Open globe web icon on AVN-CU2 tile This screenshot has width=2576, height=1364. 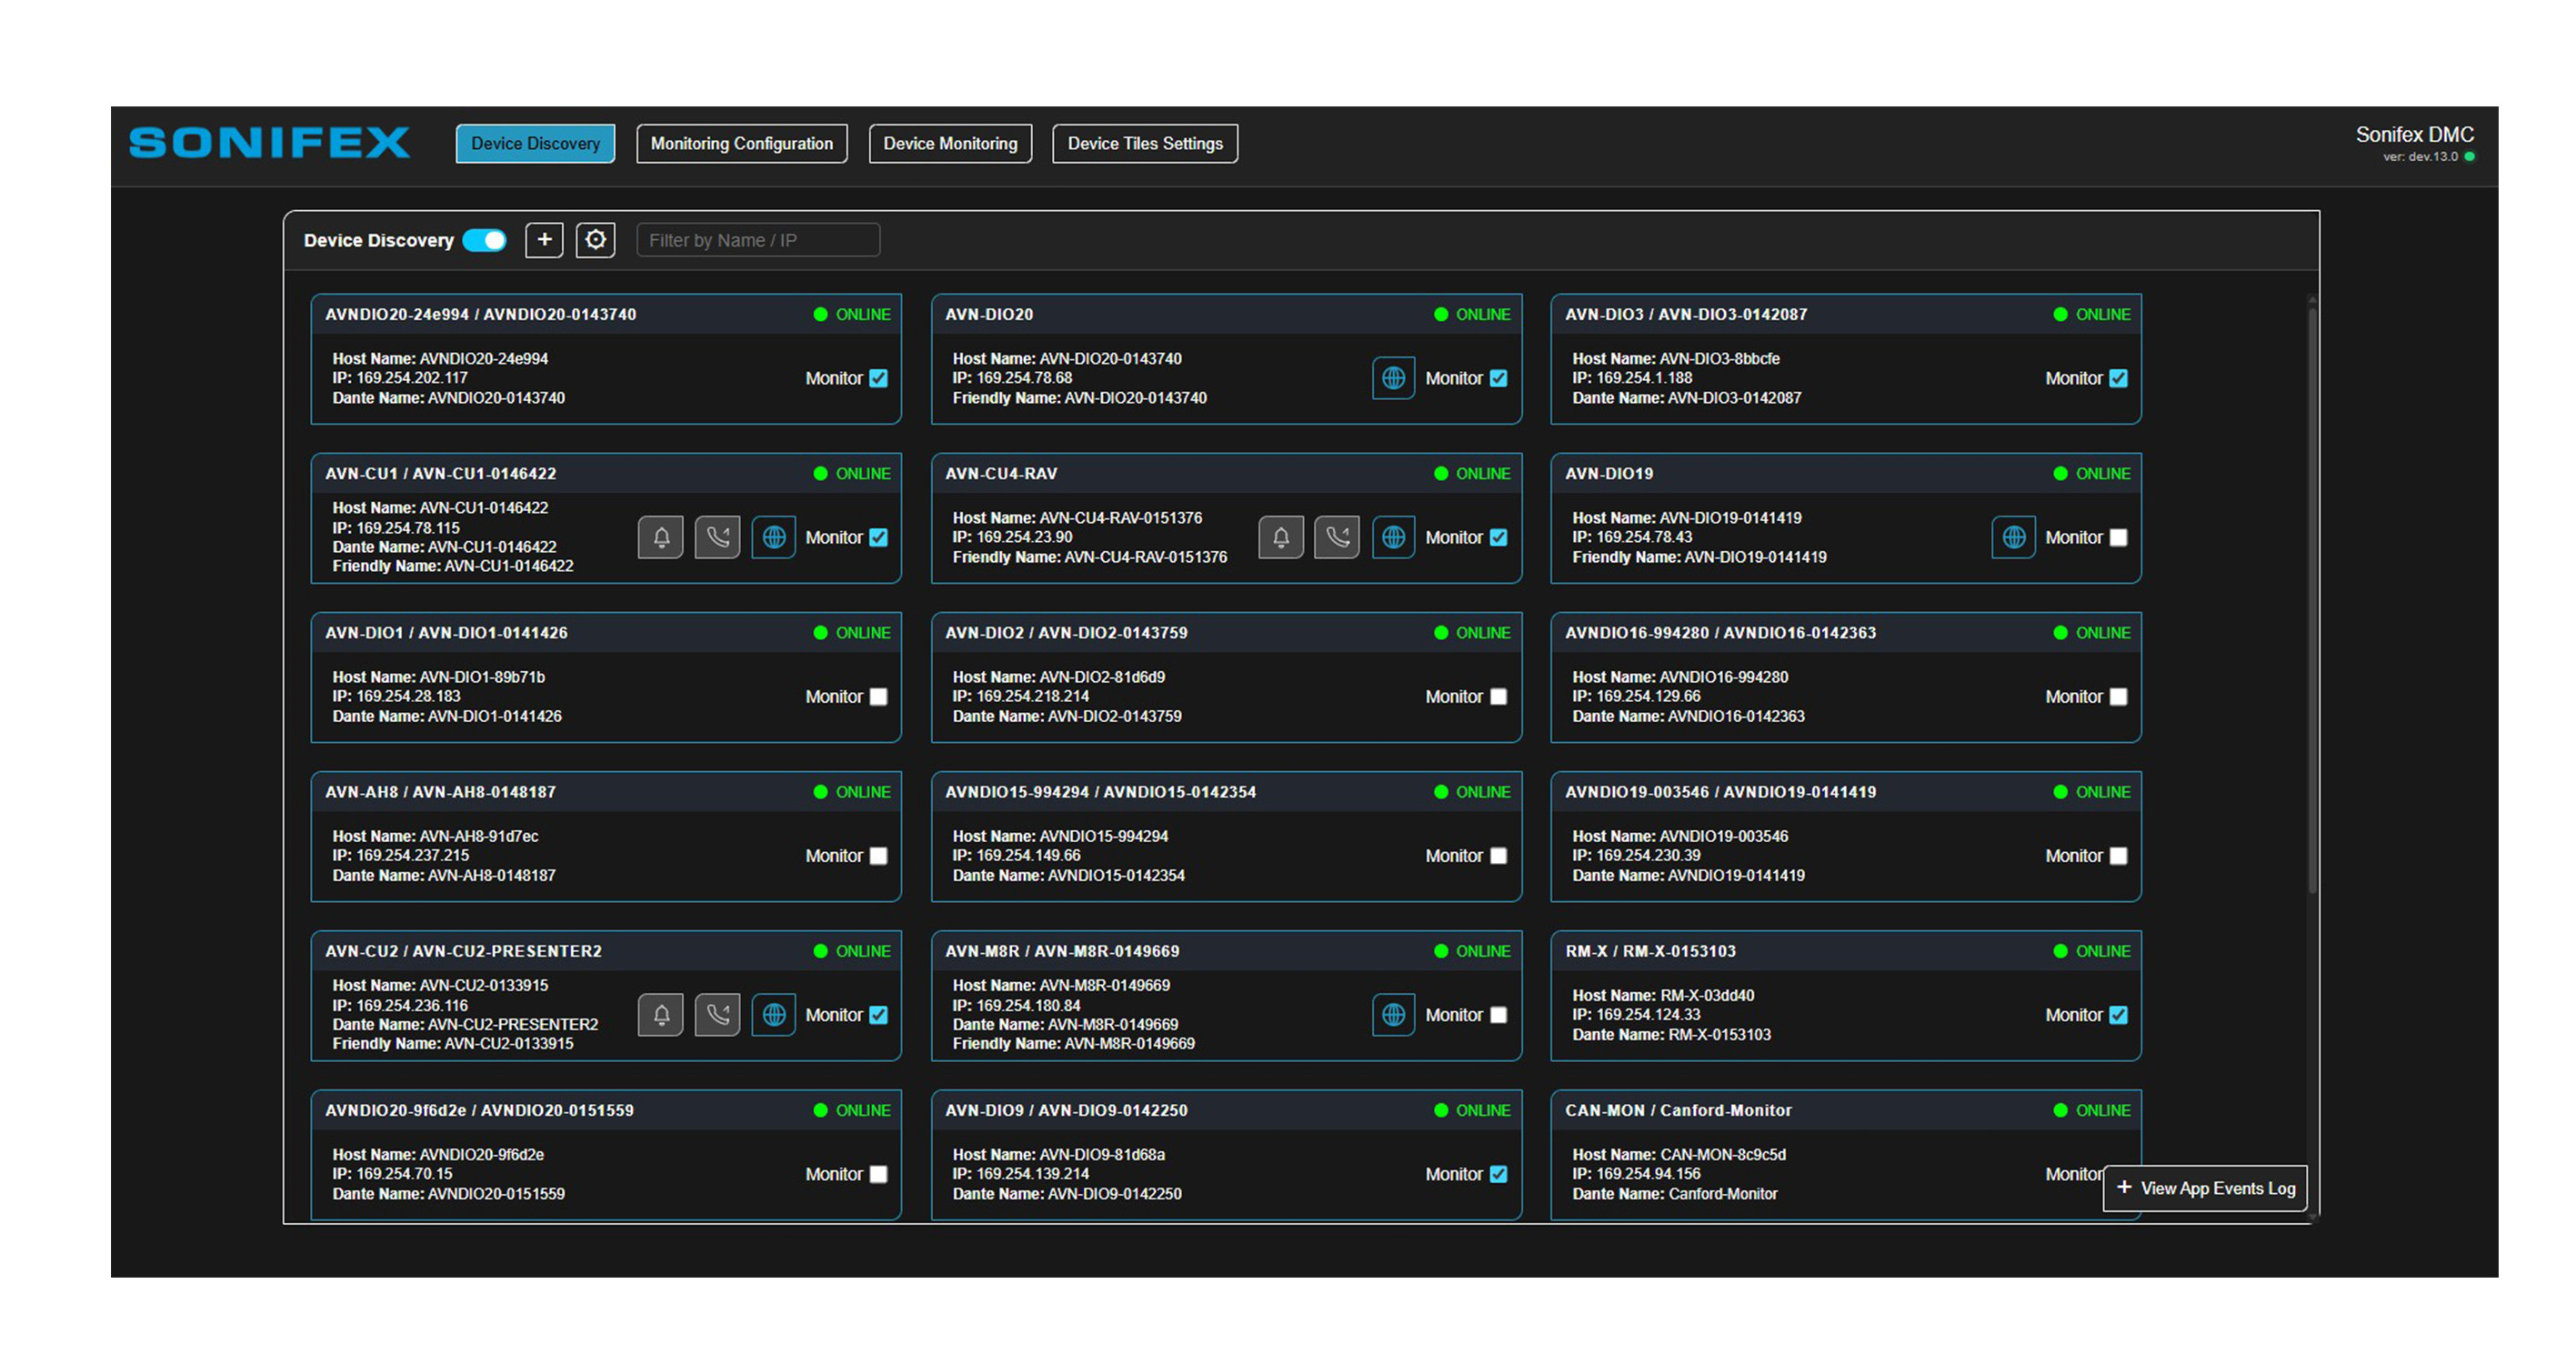774,1015
